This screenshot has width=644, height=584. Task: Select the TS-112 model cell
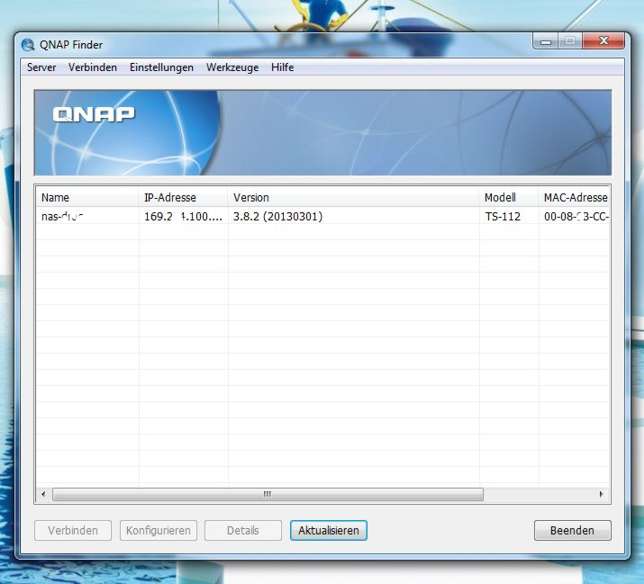pos(503,216)
